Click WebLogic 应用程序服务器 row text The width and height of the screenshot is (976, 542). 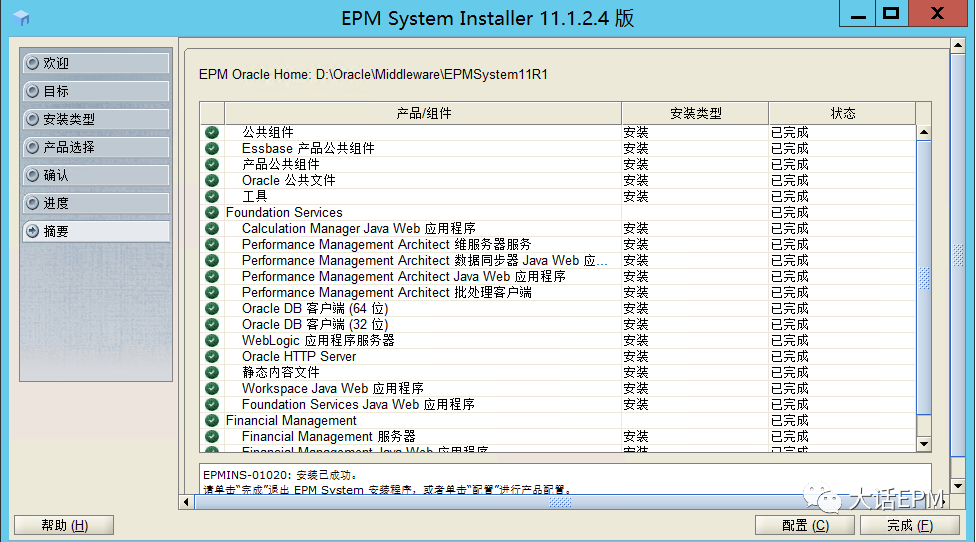318,340
